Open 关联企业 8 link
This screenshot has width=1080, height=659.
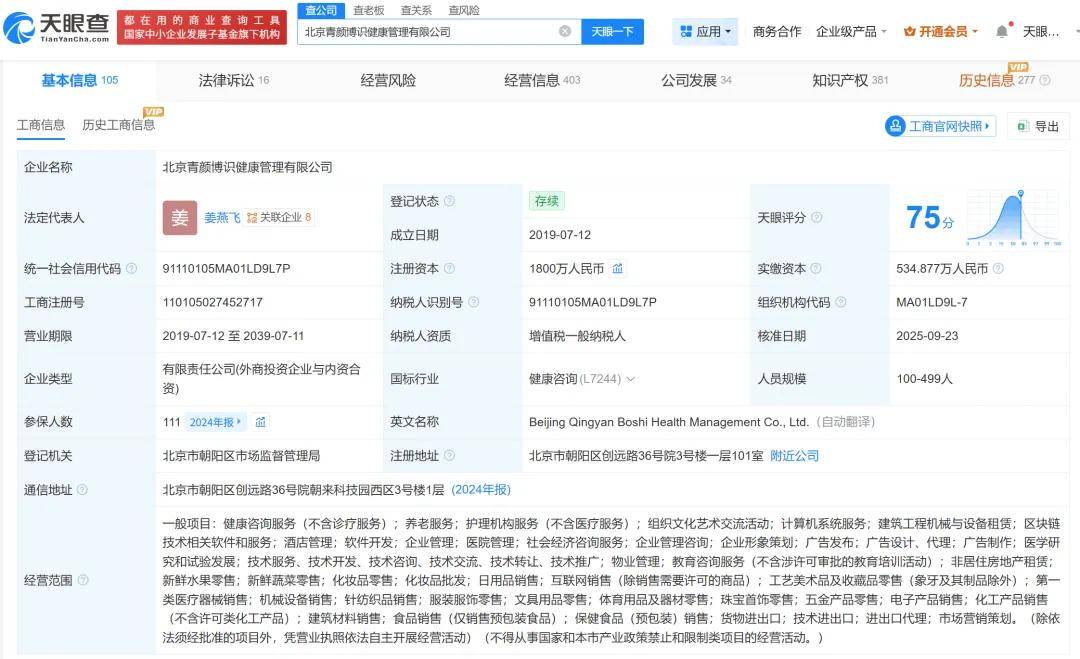click(x=279, y=218)
